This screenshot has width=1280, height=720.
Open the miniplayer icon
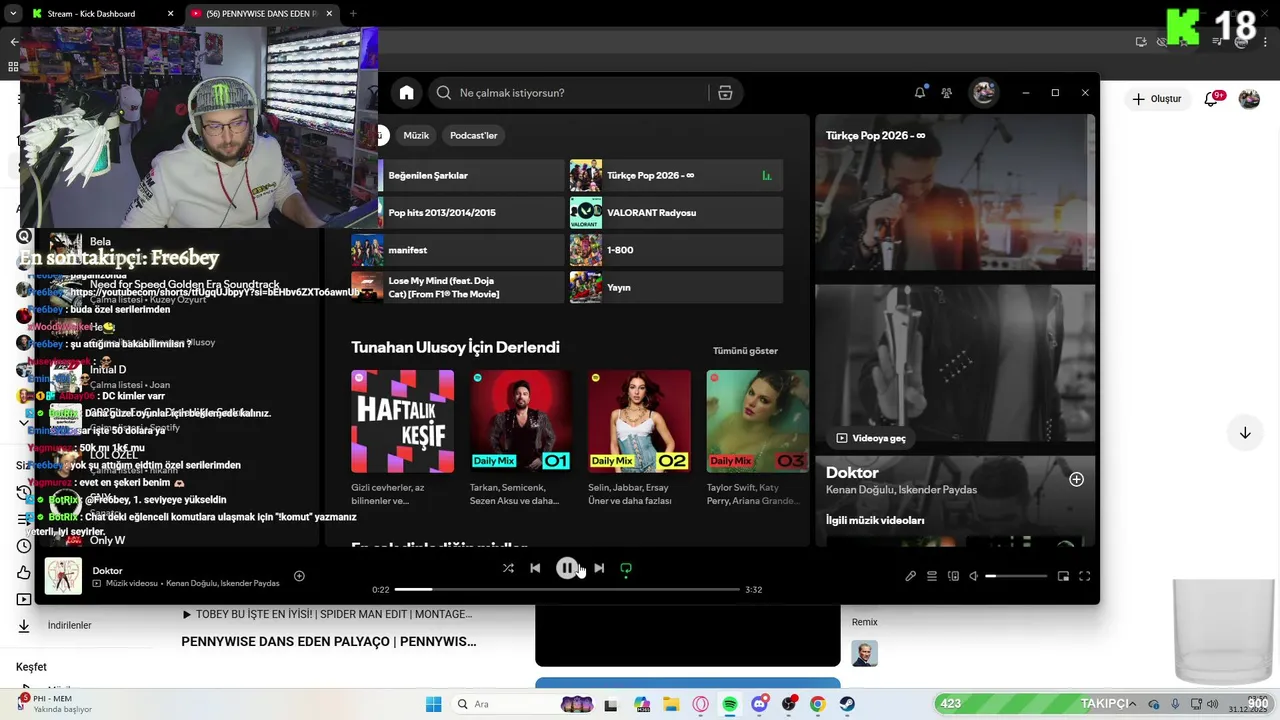click(x=1063, y=576)
